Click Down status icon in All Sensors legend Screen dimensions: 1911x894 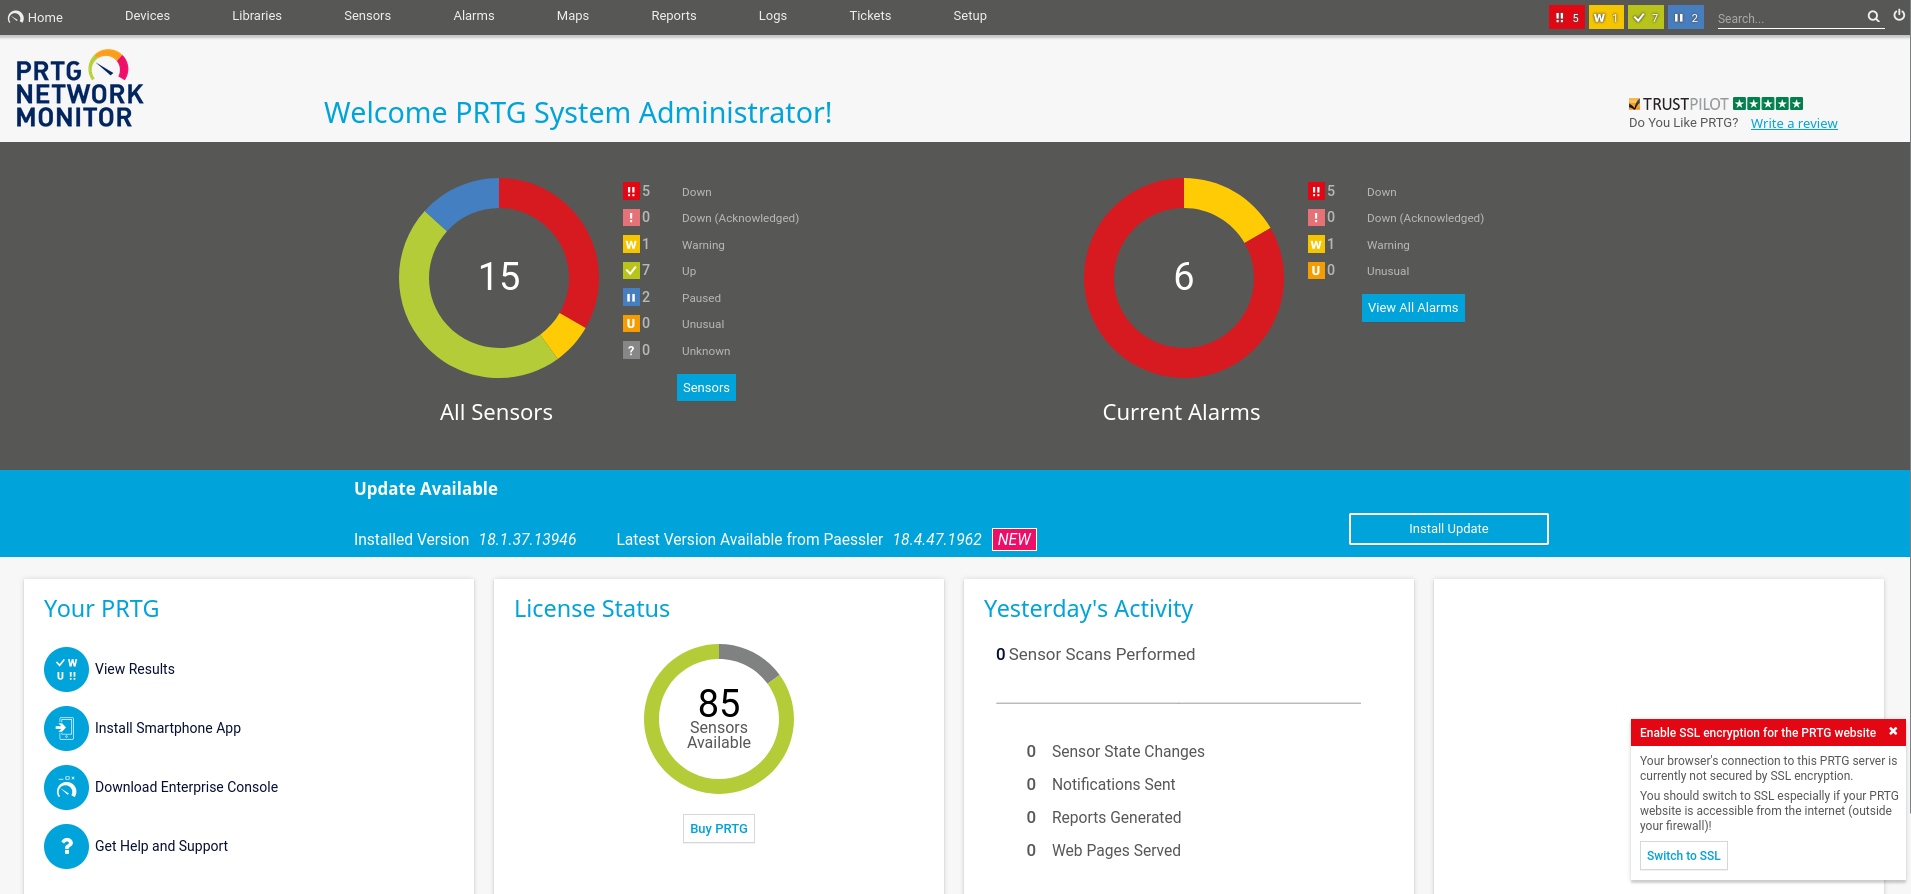click(631, 191)
